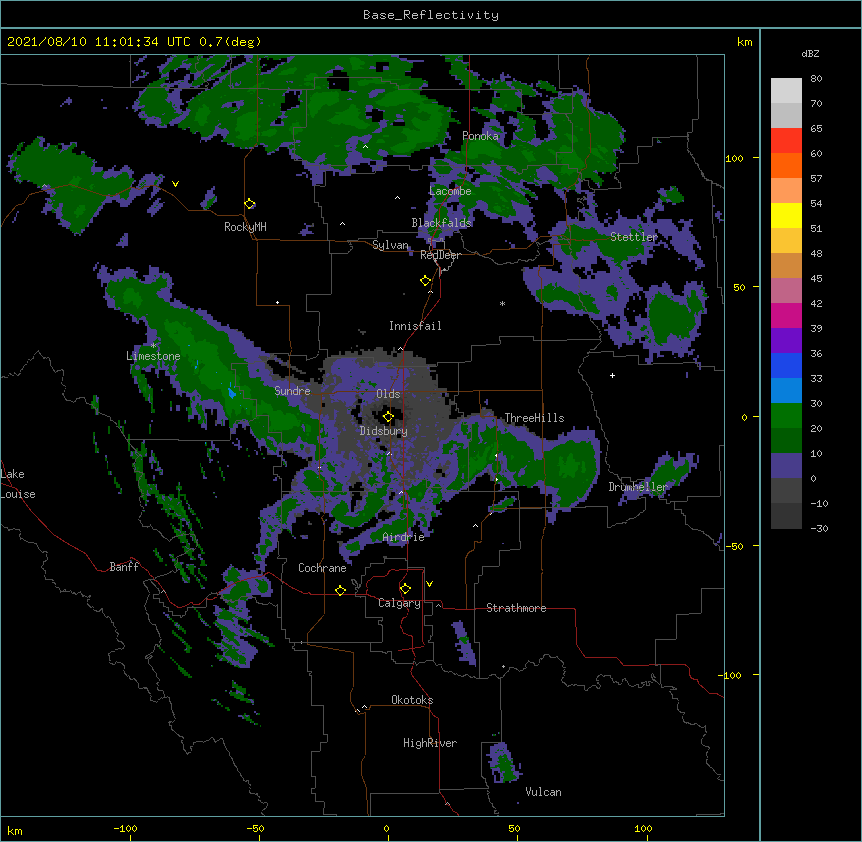862x842 pixels.
Task: Click the Olds town label
Action: tap(388, 394)
